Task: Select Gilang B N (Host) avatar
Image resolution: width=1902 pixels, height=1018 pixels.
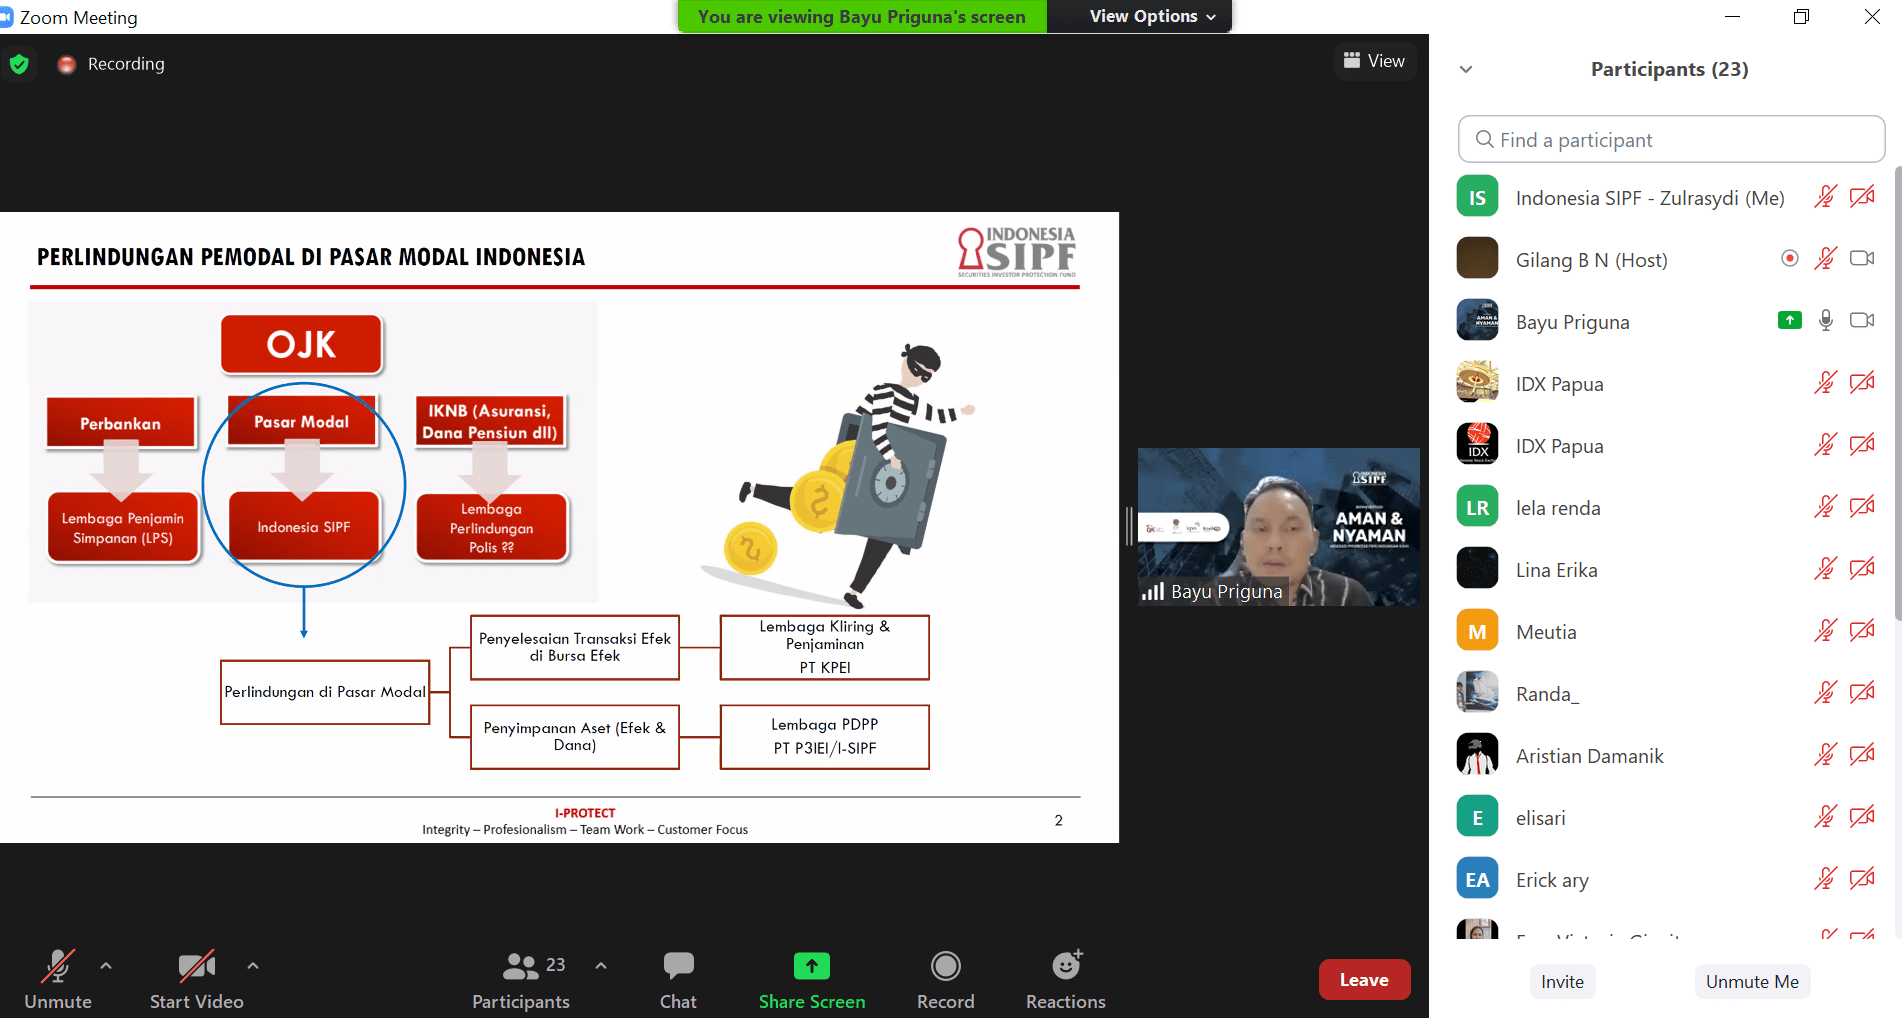Action: click(1477, 259)
